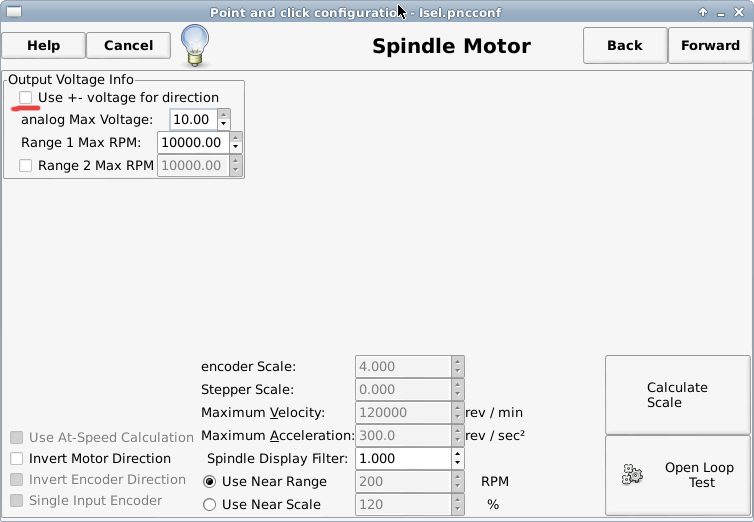Screen dimensions: 754x522
Task: Check Invert Motor Direction
Action: (16, 459)
